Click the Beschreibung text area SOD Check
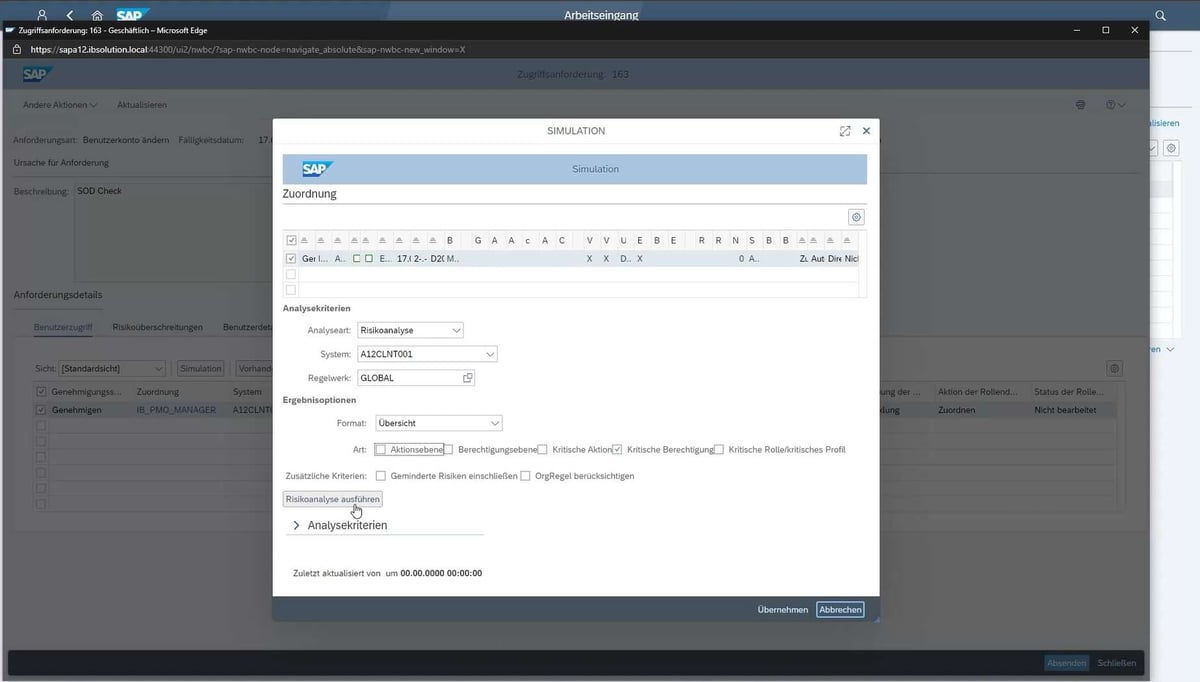This screenshot has height=682, width=1200. pos(172,232)
